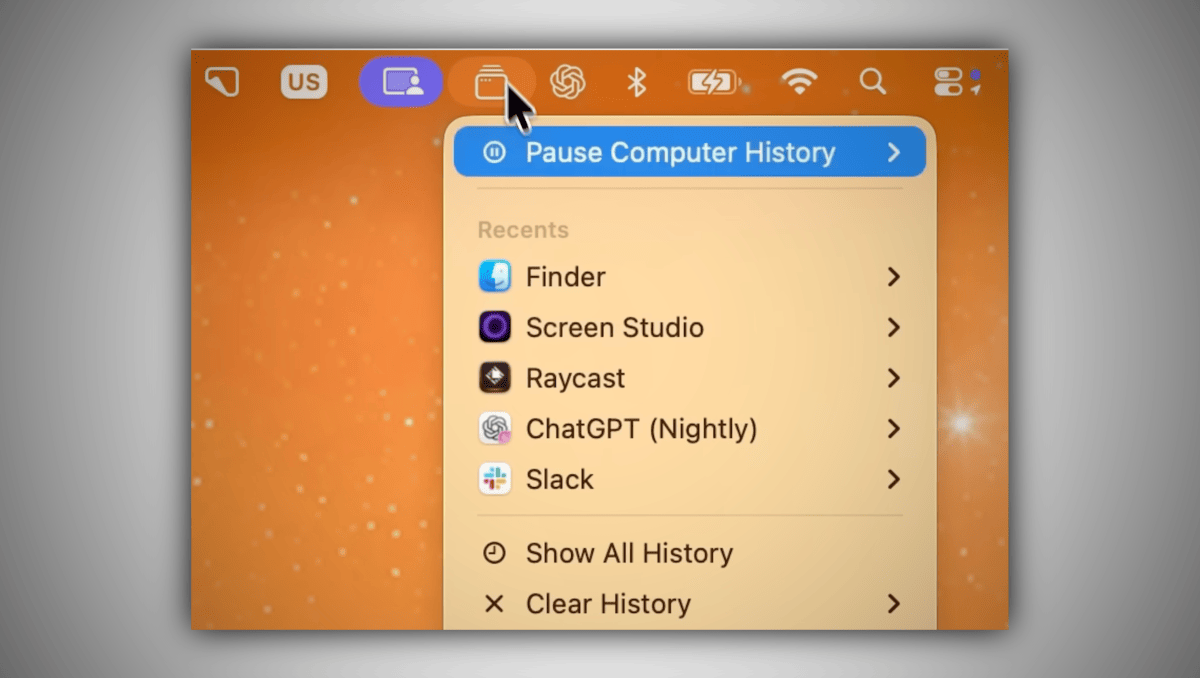Click the leftmost tag-shaped menu bar icon

pos(222,82)
